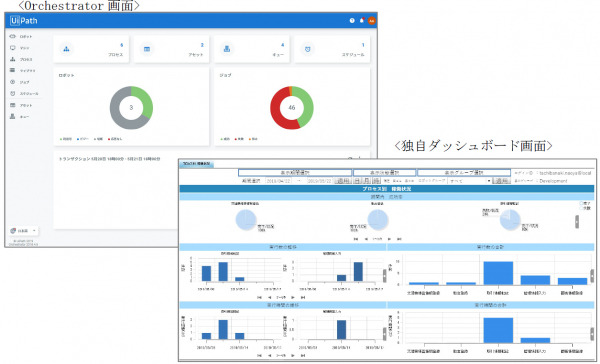Click the start date input field
The width and height of the screenshot is (600, 364).
tap(279, 181)
